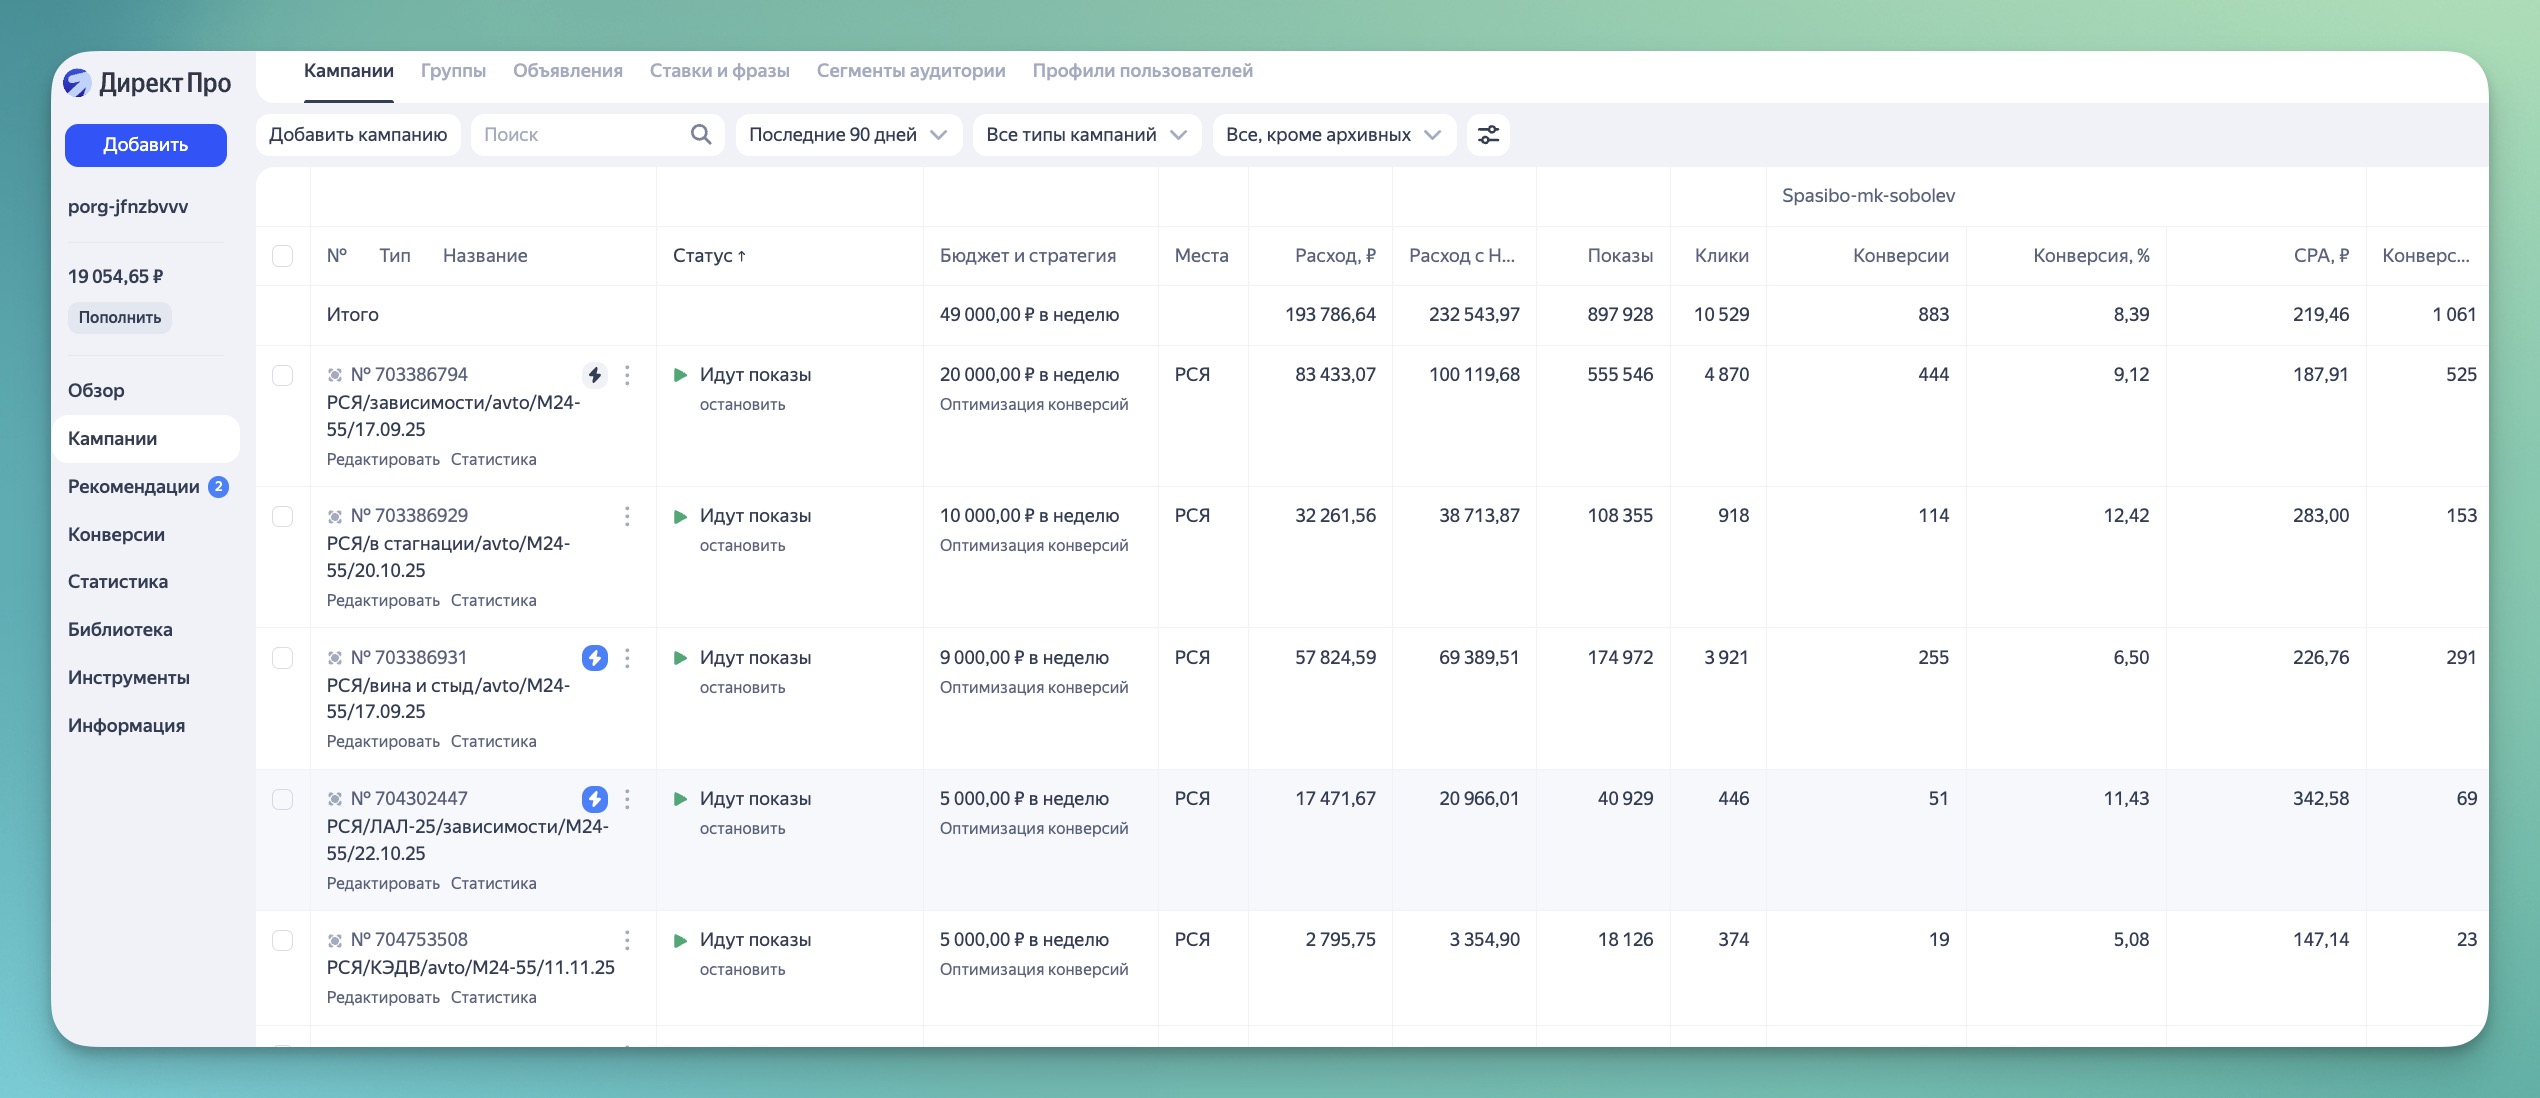Click blue lightning icon on campaign 703386931

coord(595,658)
